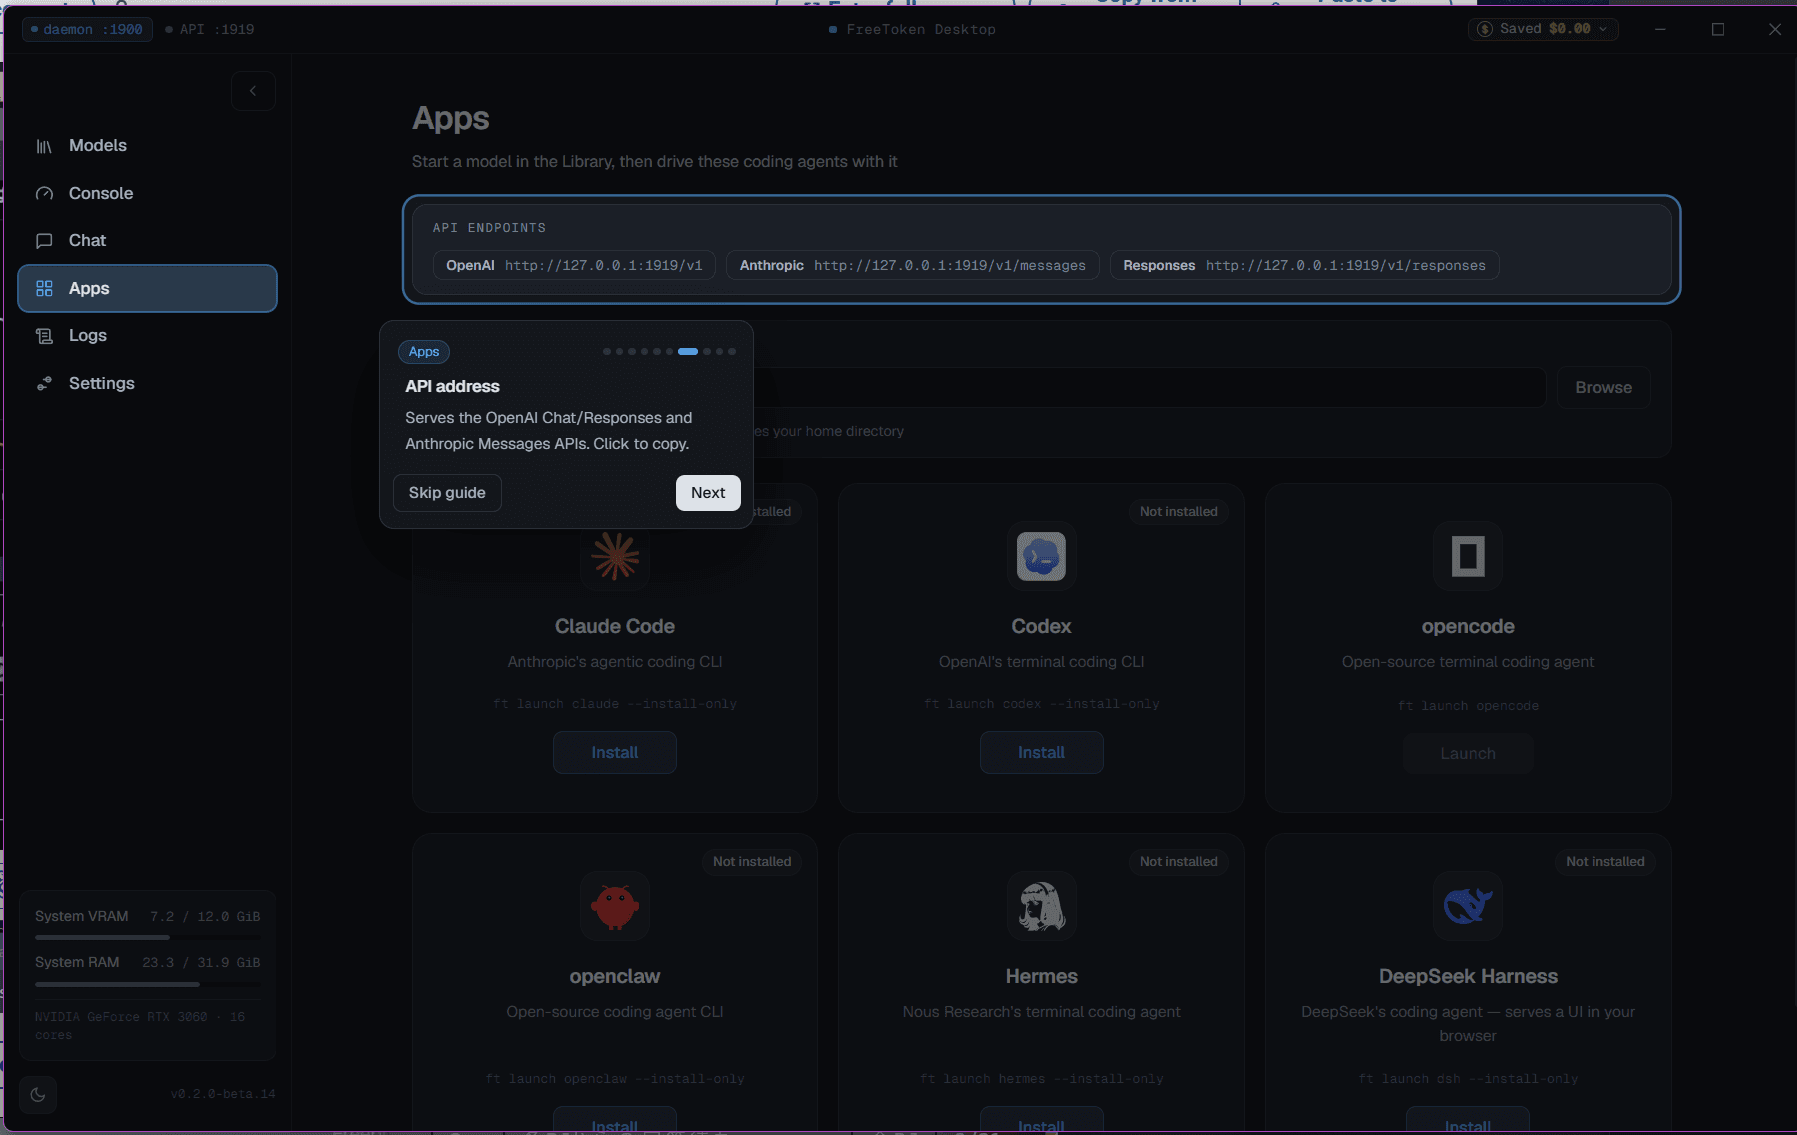Viewport: 1797px width, 1135px height.
Task: Click Skip guide in the tour popup
Action: [x=447, y=493]
